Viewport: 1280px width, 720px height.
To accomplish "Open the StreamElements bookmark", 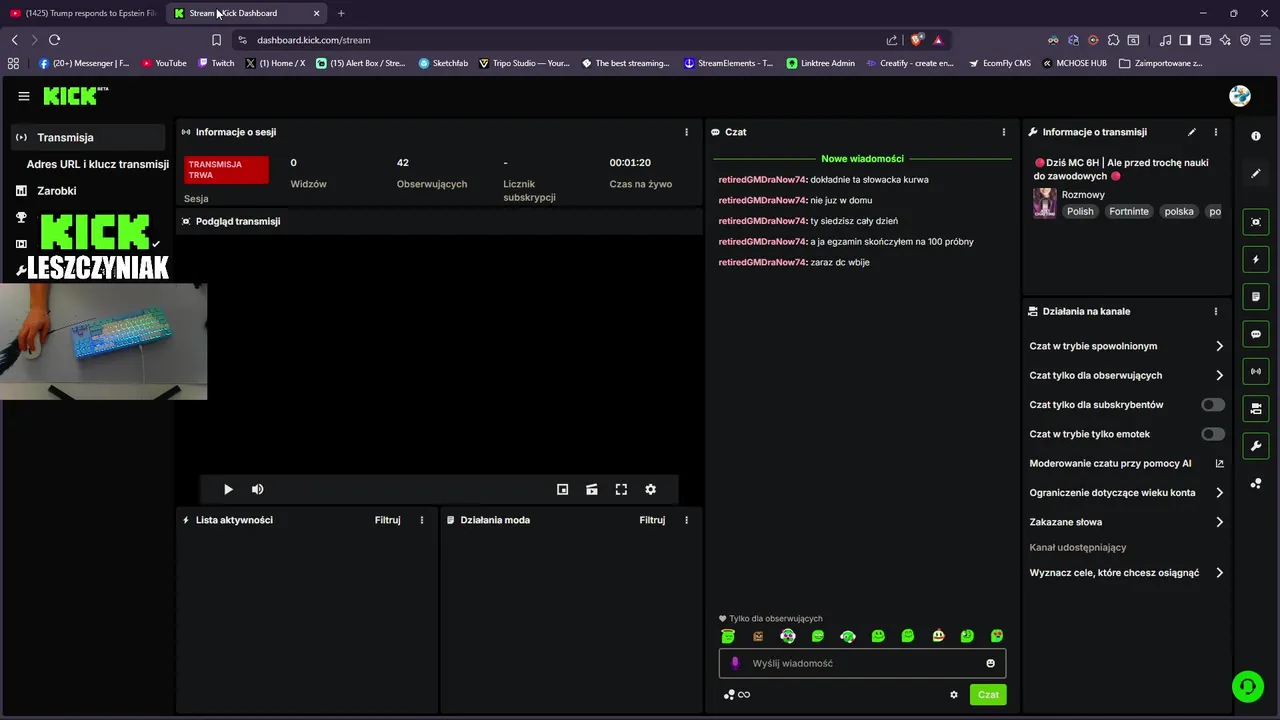I will point(728,63).
